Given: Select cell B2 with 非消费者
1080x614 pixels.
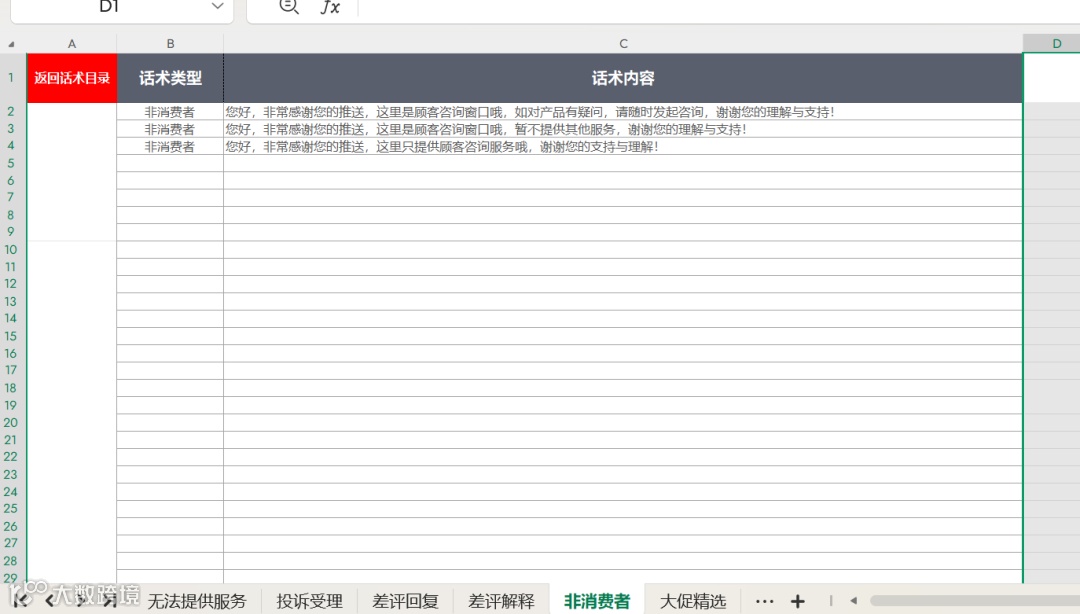Looking at the screenshot, I should [x=170, y=112].
